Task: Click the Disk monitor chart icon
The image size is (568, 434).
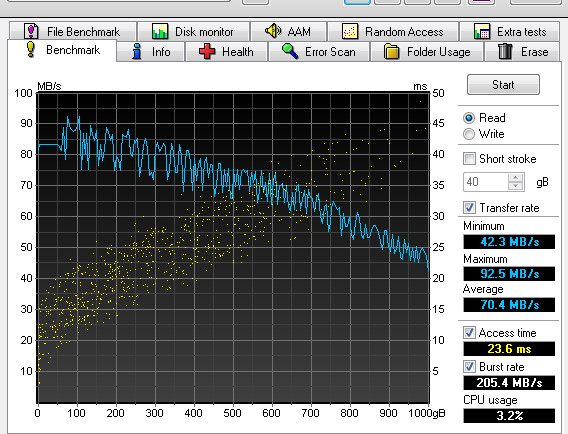Action: tap(160, 32)
